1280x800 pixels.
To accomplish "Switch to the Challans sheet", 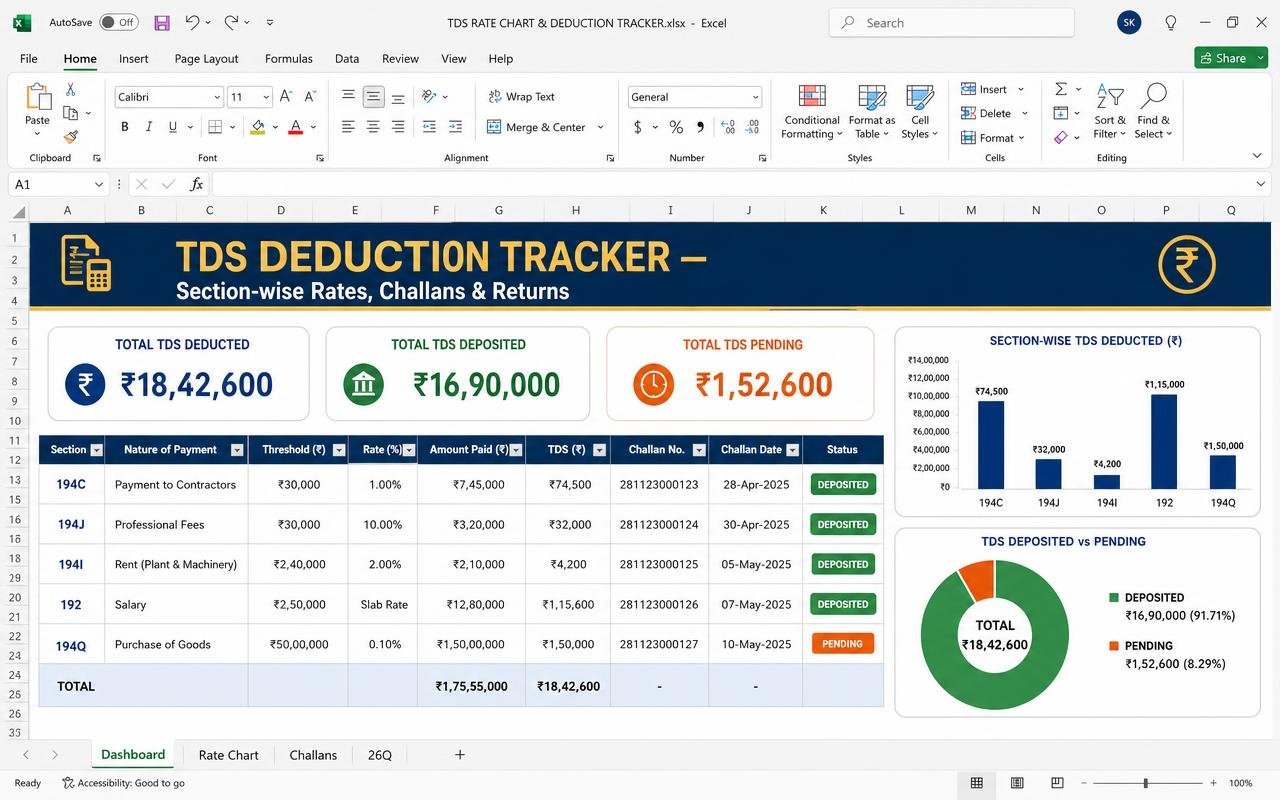I will pyautogui.click(x=313, y=755).
